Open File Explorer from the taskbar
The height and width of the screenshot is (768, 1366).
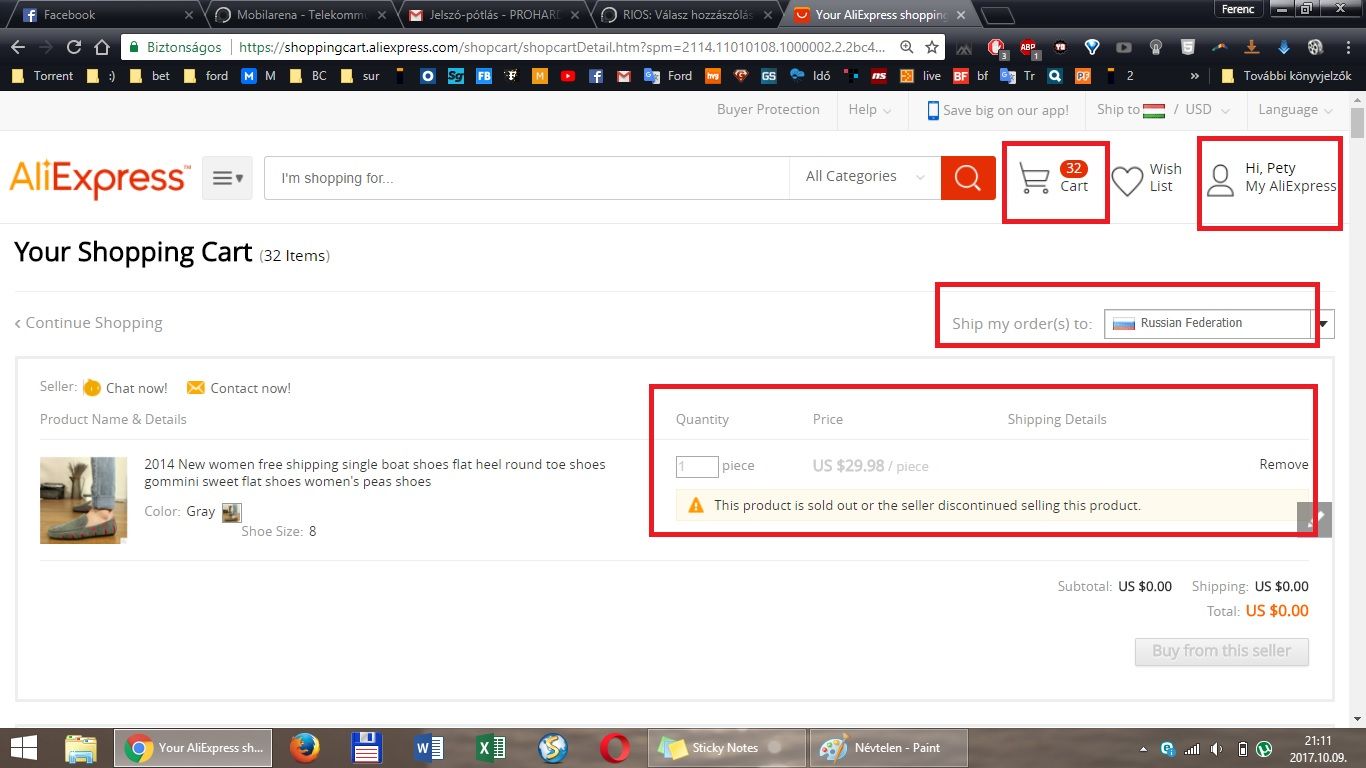pos(81,748)
